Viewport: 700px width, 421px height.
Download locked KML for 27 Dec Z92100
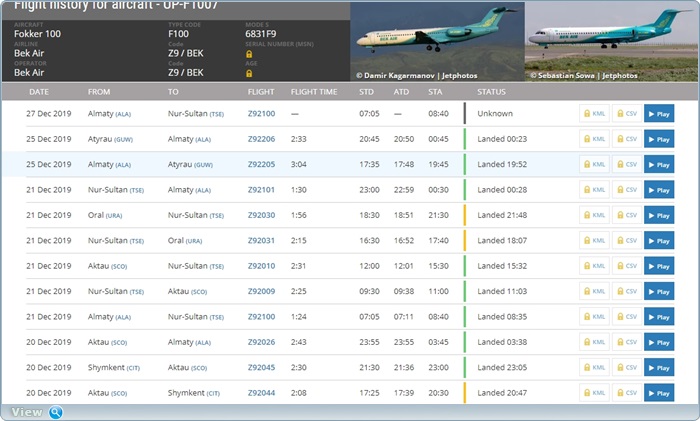click(x=594, y=113)
